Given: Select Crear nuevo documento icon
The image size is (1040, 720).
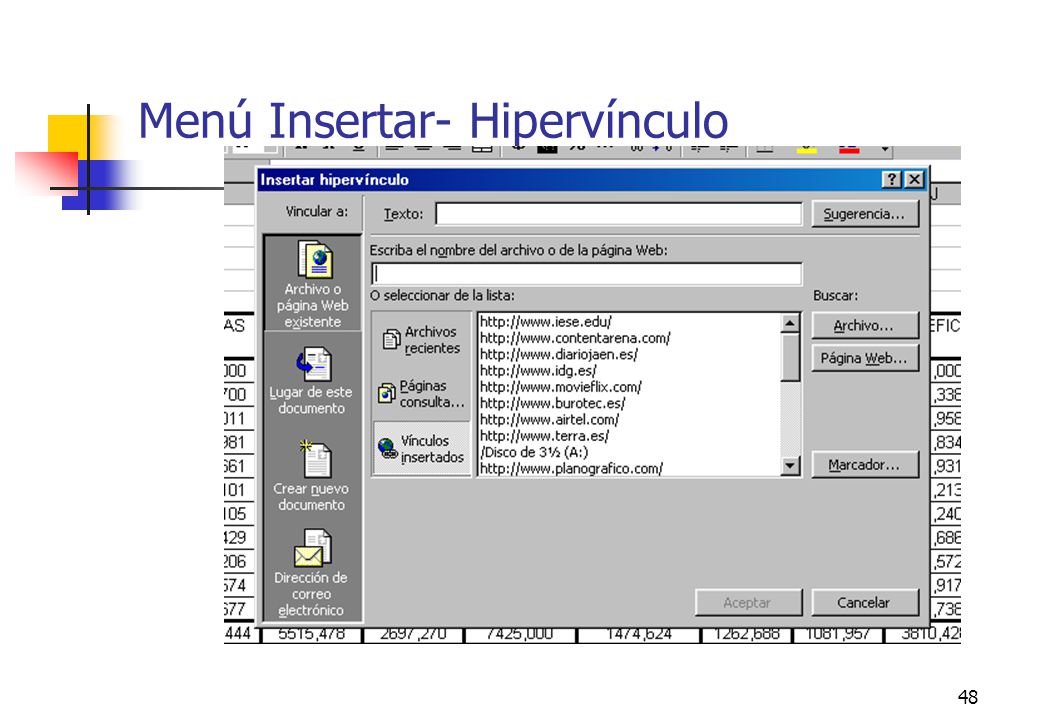Looking at the screenshot, I should [x=312, y=476].
